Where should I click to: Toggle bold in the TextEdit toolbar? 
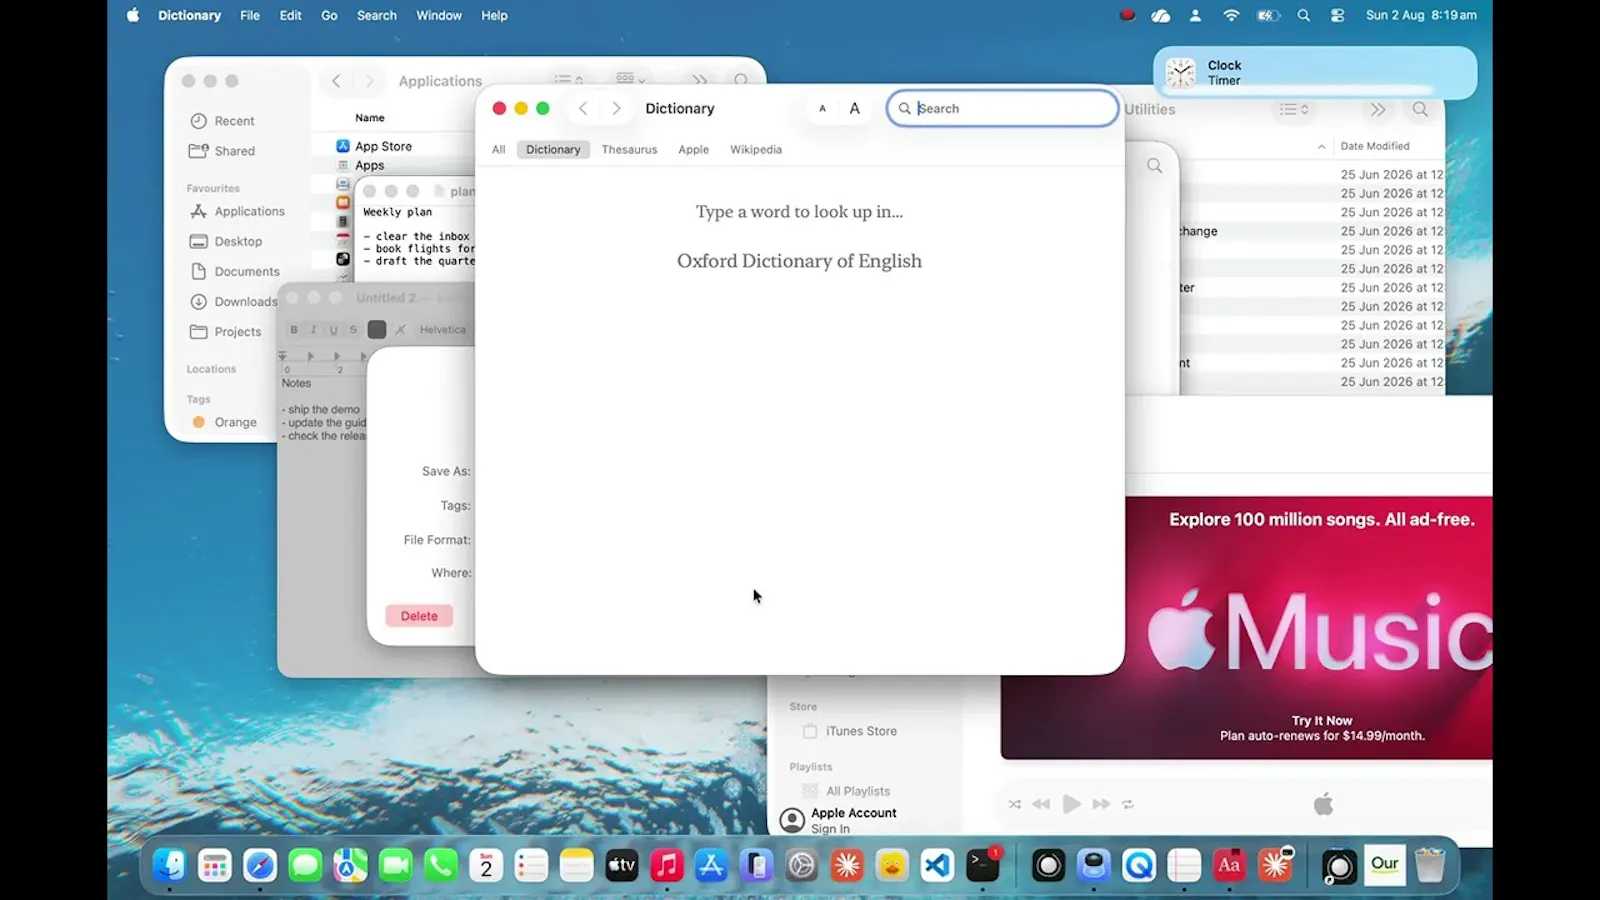point(294,330)
